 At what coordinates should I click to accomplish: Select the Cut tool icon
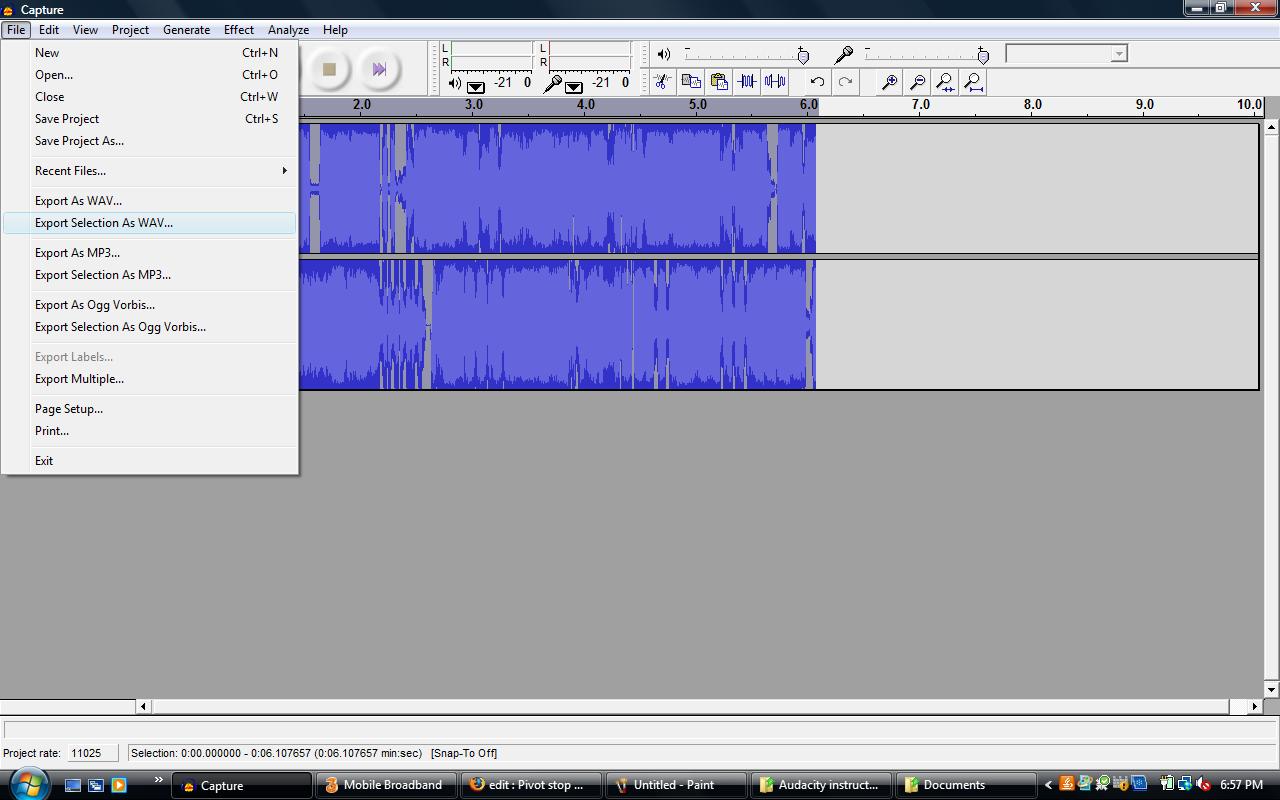click(662, 82)
